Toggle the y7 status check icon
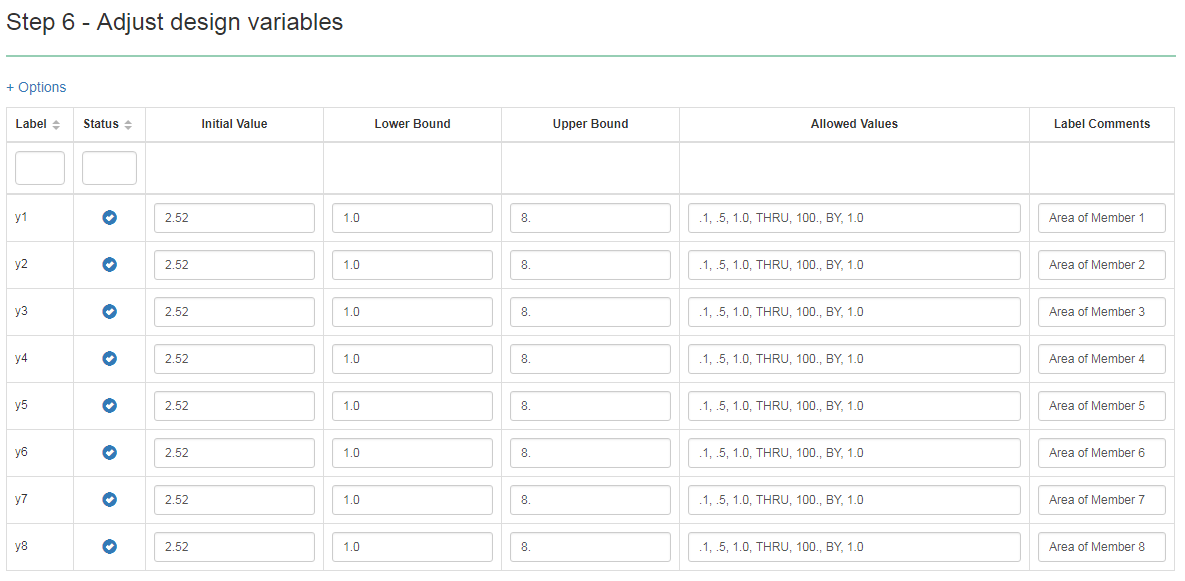Image resolution: width=1185 pixels, height=581 pixels. 110,499
